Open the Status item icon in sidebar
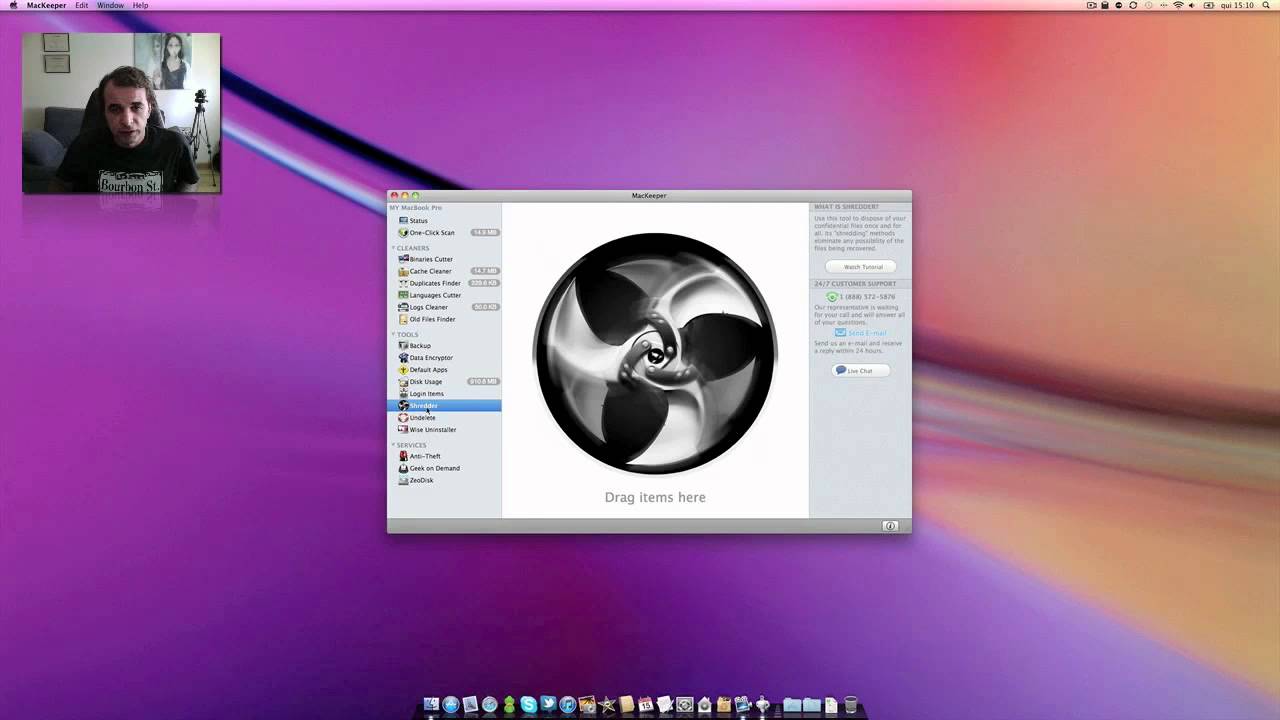 403,220
